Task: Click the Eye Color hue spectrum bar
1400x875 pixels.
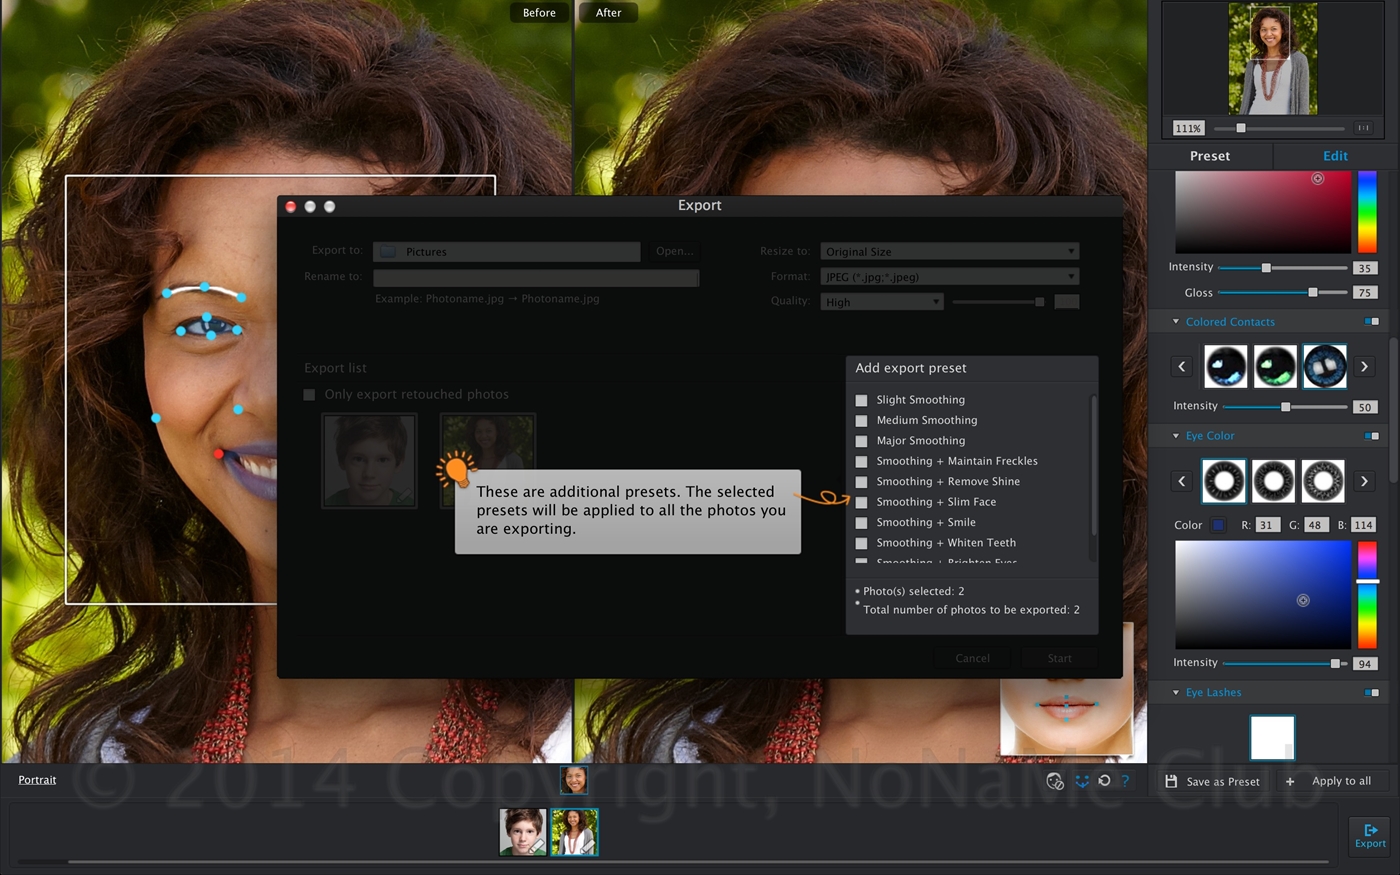Action: point(1367,595)
